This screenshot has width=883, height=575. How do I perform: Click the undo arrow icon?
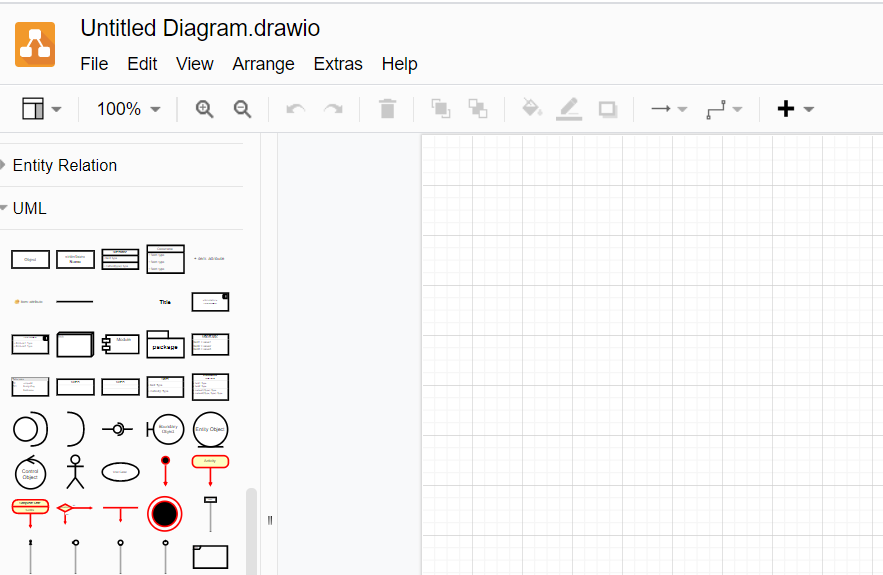296,109
